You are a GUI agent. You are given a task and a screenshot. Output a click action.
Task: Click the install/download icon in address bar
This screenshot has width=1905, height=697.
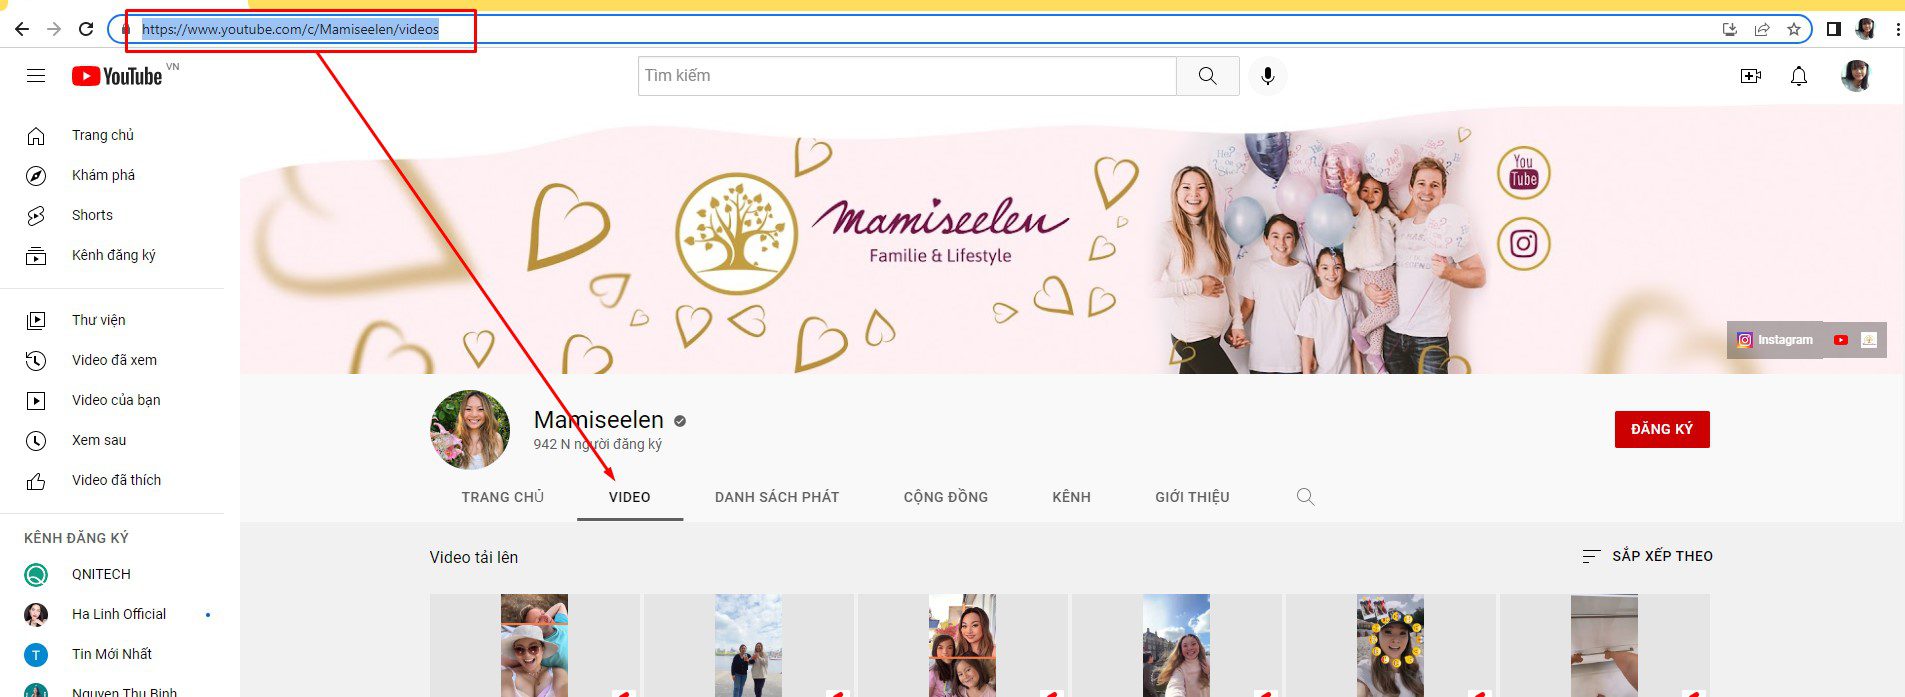click(x=1730, y=29)
